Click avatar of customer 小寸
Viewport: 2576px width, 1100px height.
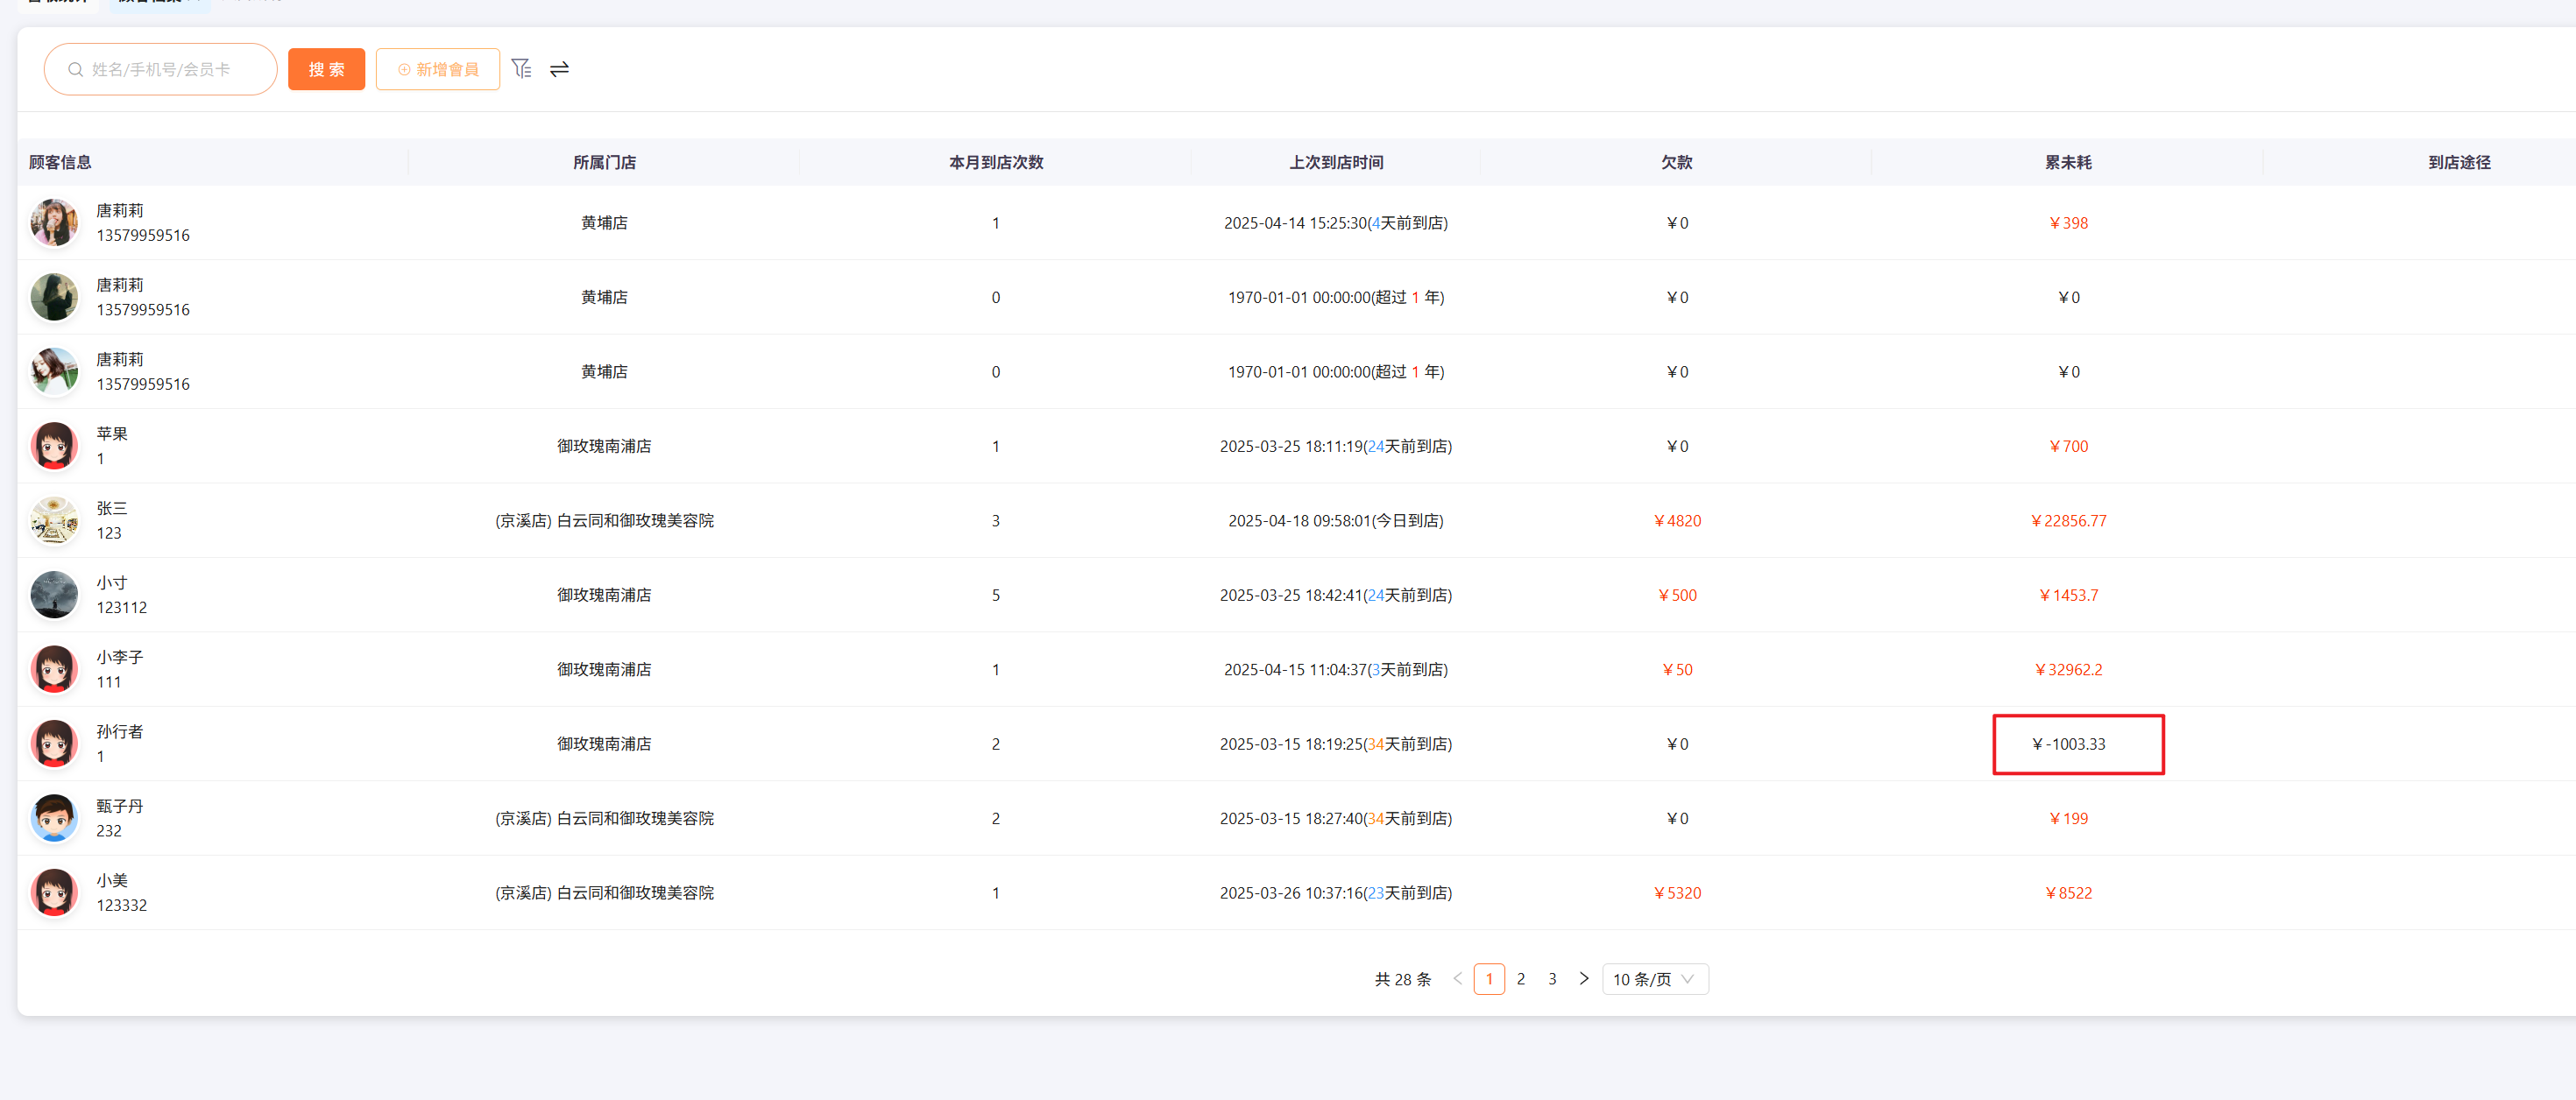point(54,595)
